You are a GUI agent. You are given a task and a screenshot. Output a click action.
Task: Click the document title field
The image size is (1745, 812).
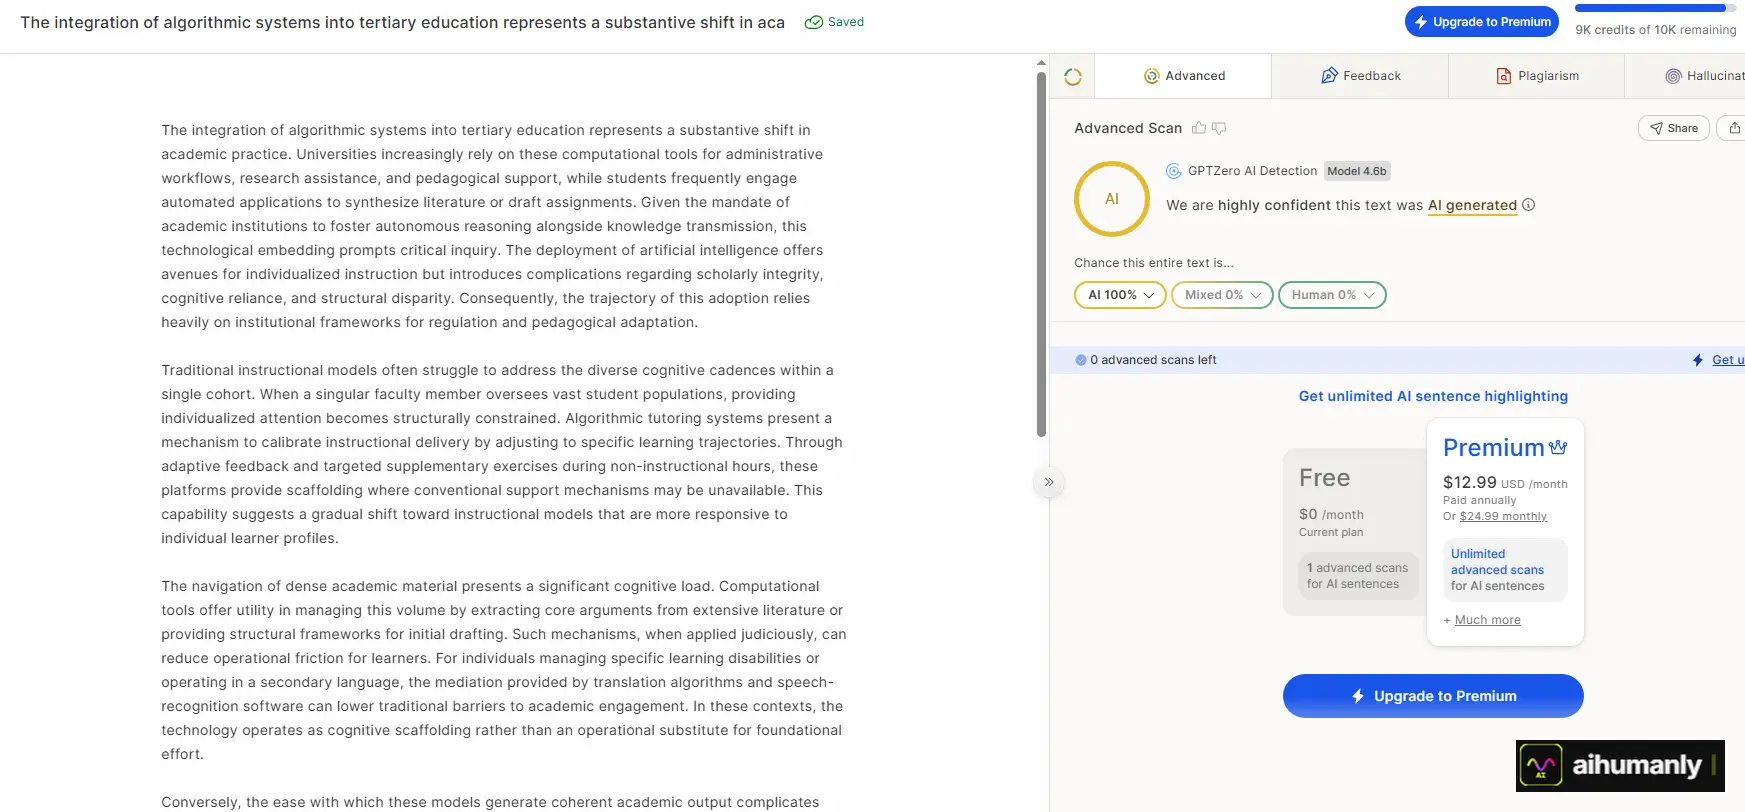403,22
